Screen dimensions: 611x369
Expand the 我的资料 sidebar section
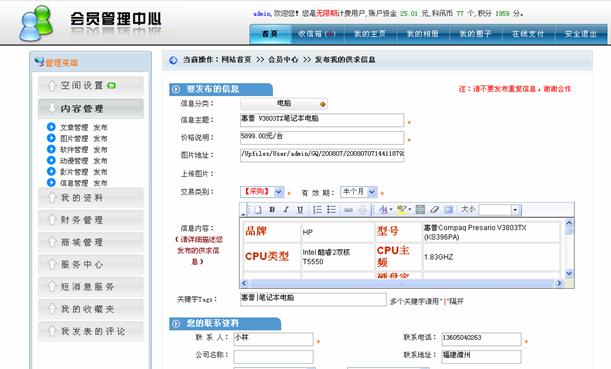click(x=91, y=198)
